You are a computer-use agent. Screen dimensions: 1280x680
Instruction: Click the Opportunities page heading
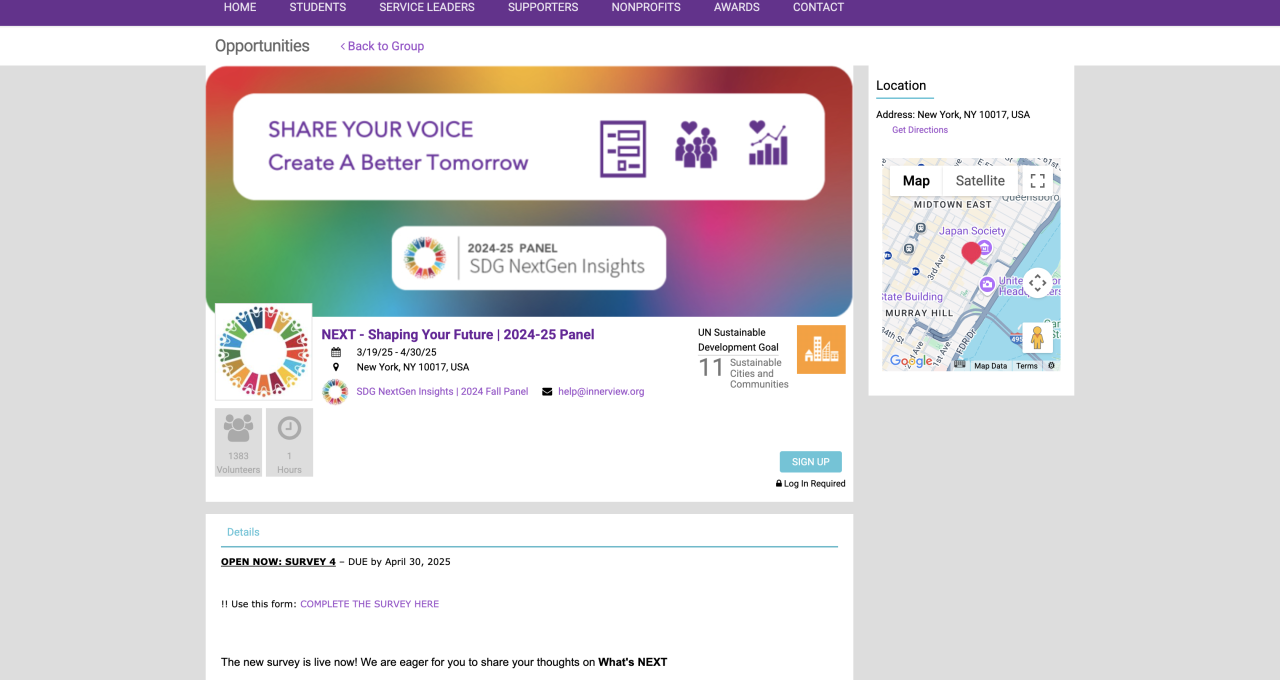coord(262,46)
